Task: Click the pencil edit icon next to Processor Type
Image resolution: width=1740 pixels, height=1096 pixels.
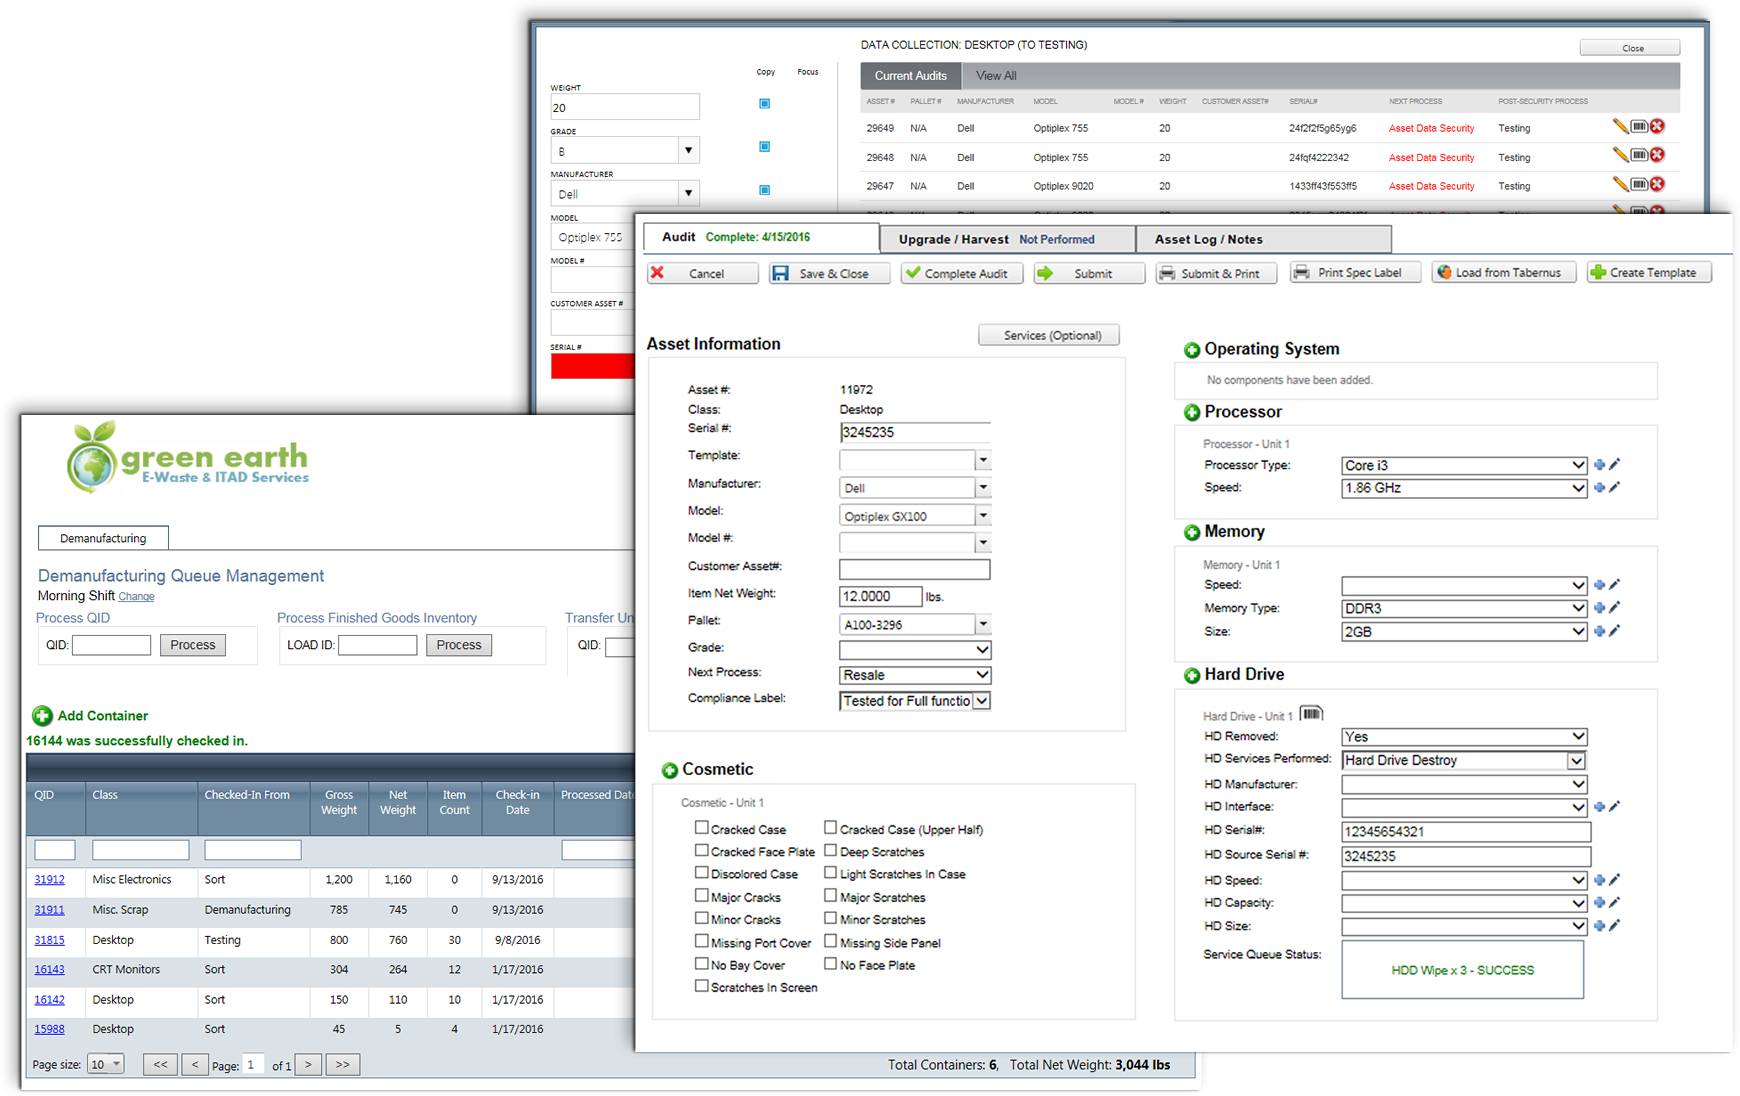Action: pyautogui.click(x=1615, y=465)
